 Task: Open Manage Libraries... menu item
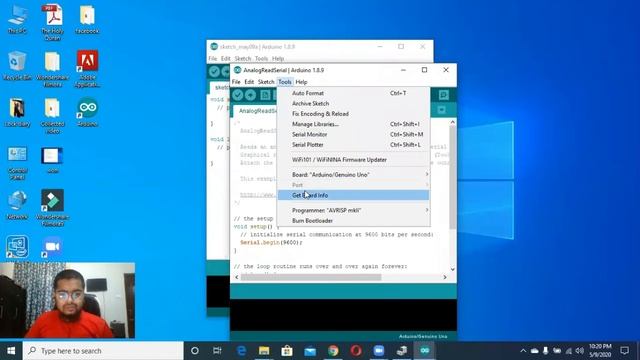(x=353, y=124)
